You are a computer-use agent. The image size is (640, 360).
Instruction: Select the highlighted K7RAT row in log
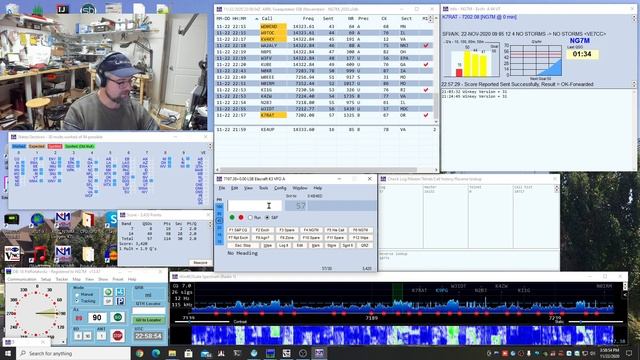tap(325, 116)
